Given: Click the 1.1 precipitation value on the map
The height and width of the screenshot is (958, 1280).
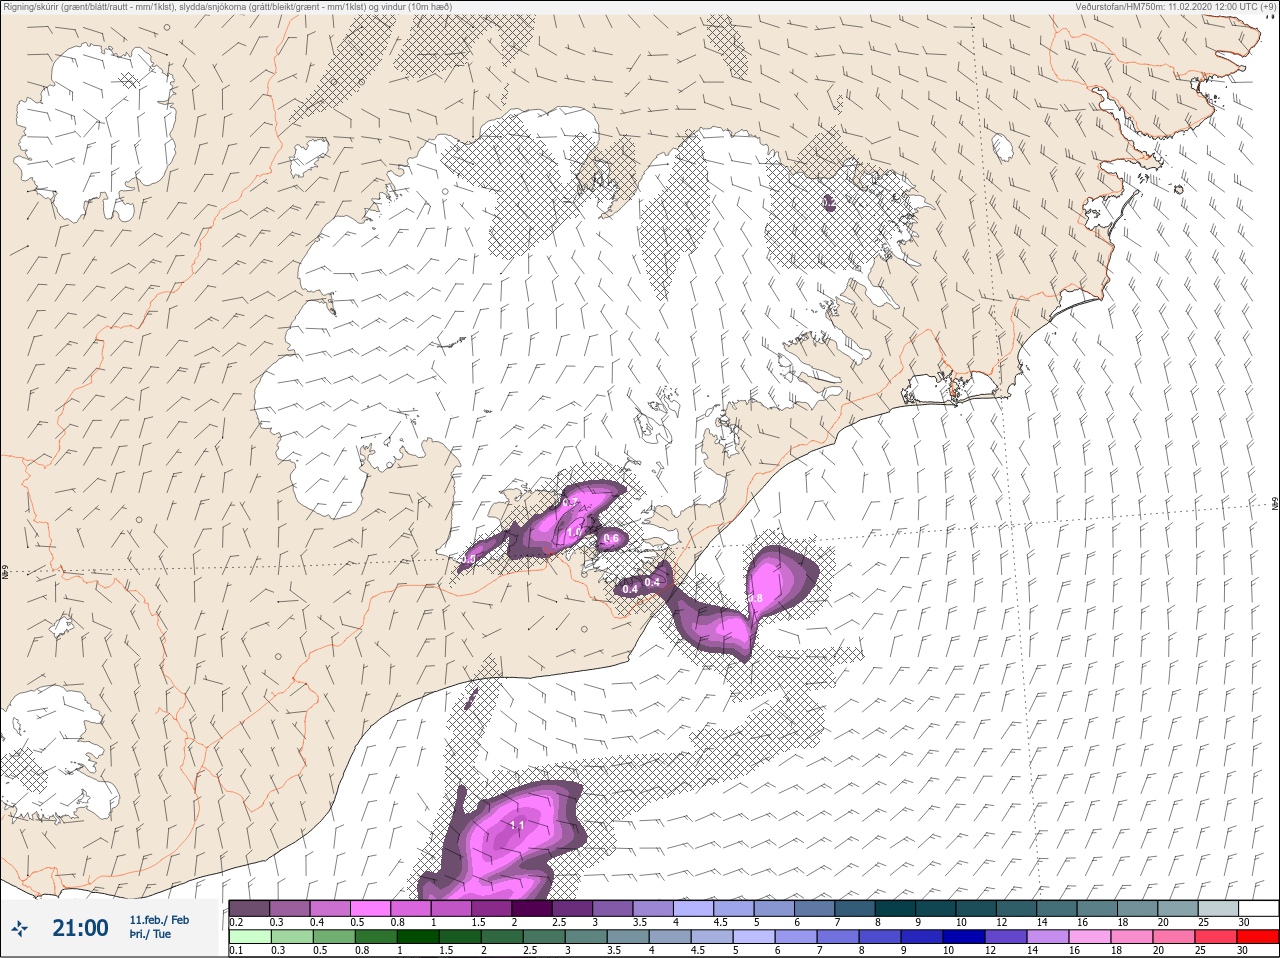Looking at the screenshot, I should pyautogui.click(x=517, y=825).
